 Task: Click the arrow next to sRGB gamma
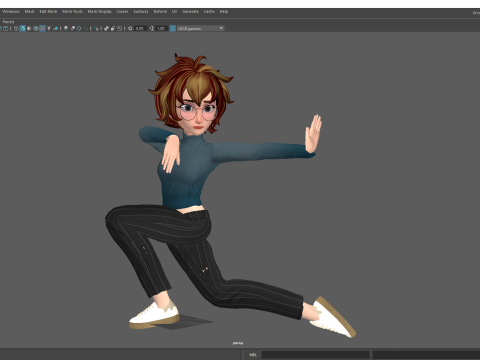221,28
